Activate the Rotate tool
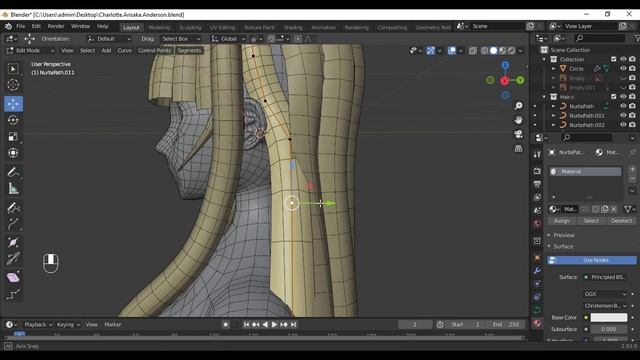The height and width of the screenshot is (360, 640). click(x=13, y=120)
